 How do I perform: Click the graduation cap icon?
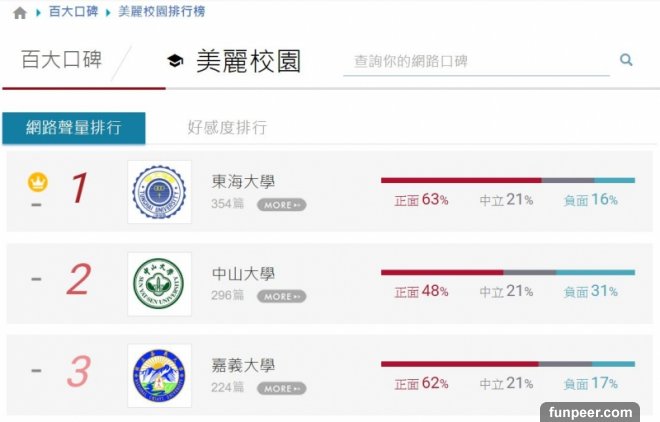[175, 62]
